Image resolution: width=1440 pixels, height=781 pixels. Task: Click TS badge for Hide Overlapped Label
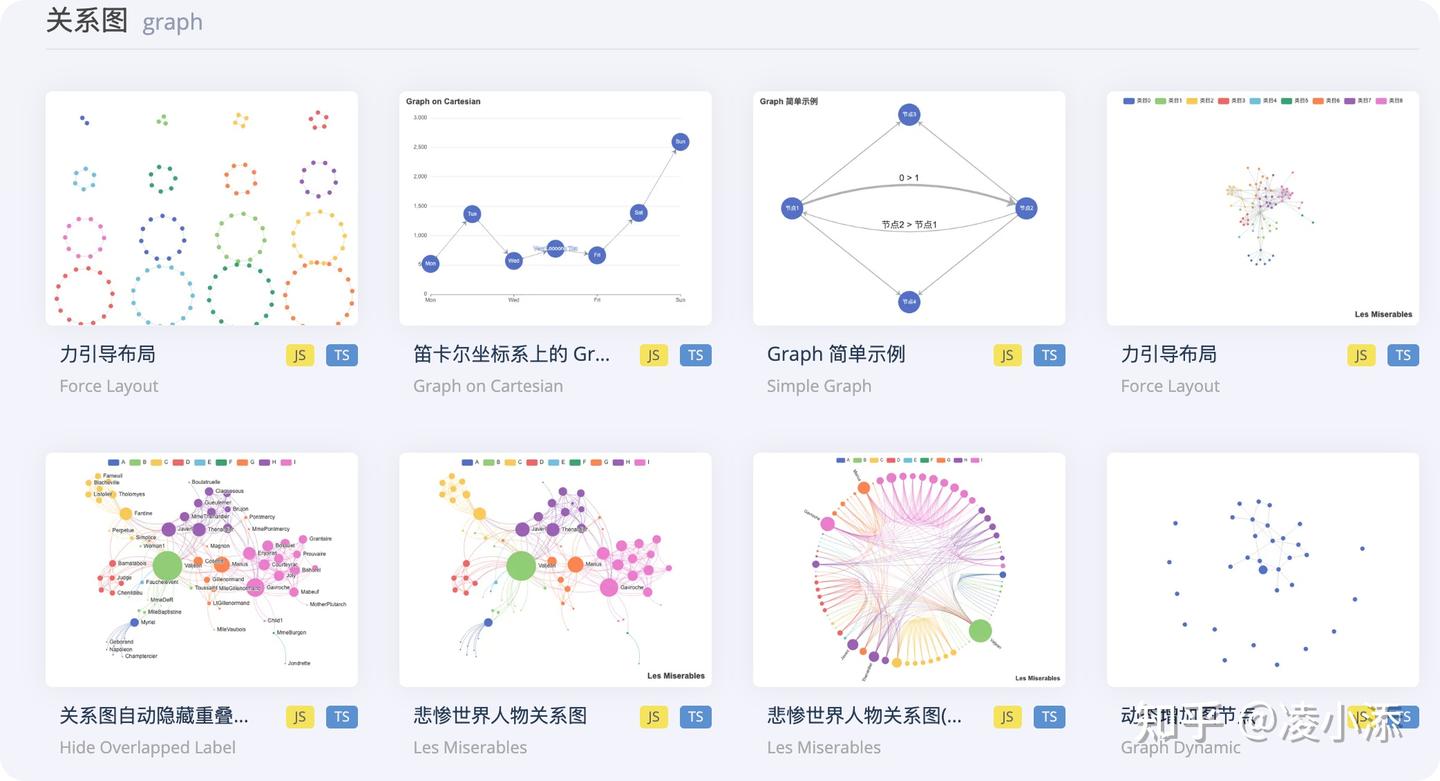pos(342,717)
